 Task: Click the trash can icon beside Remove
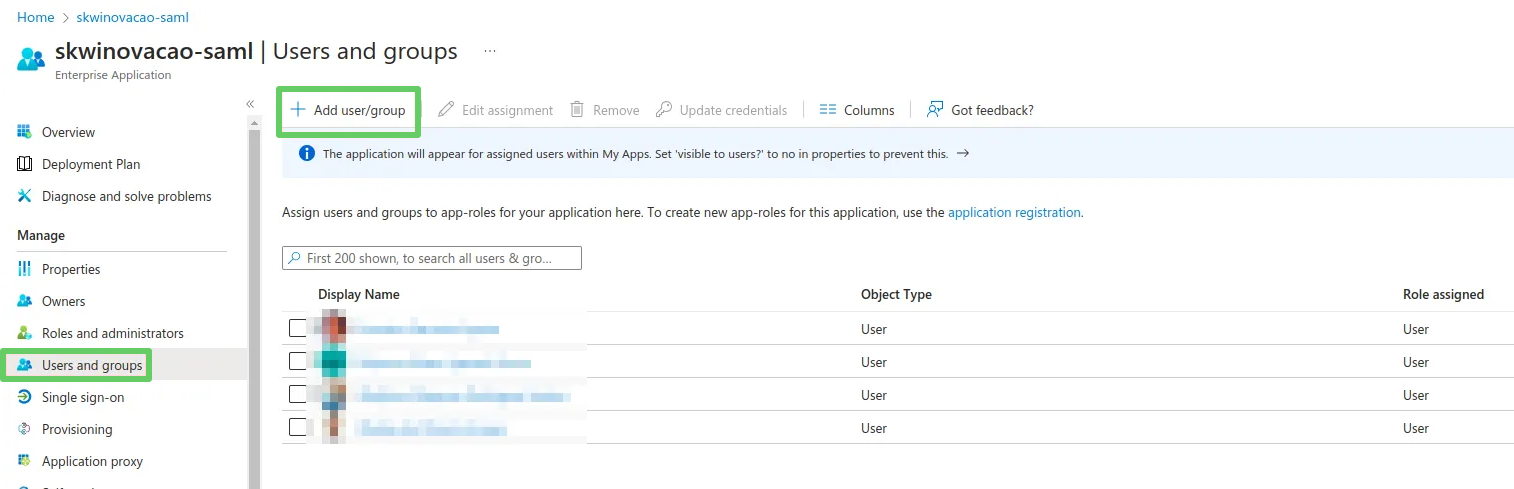click(577, 110)
